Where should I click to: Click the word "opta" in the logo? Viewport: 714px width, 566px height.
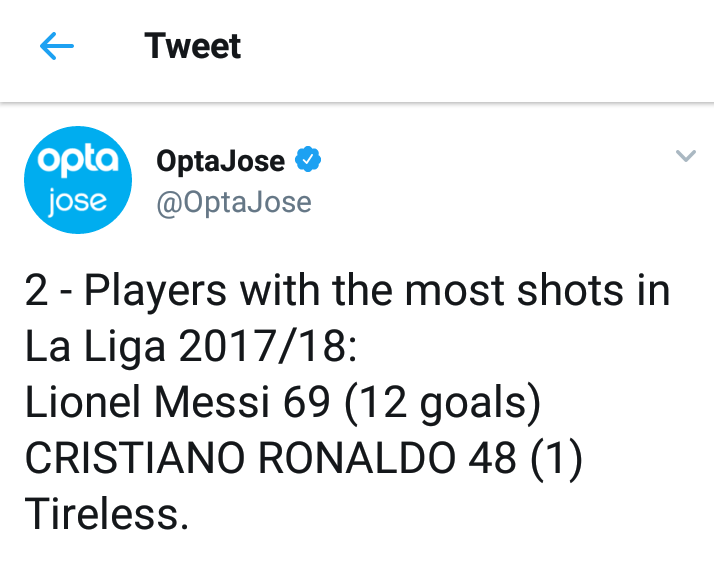point(77,160)
